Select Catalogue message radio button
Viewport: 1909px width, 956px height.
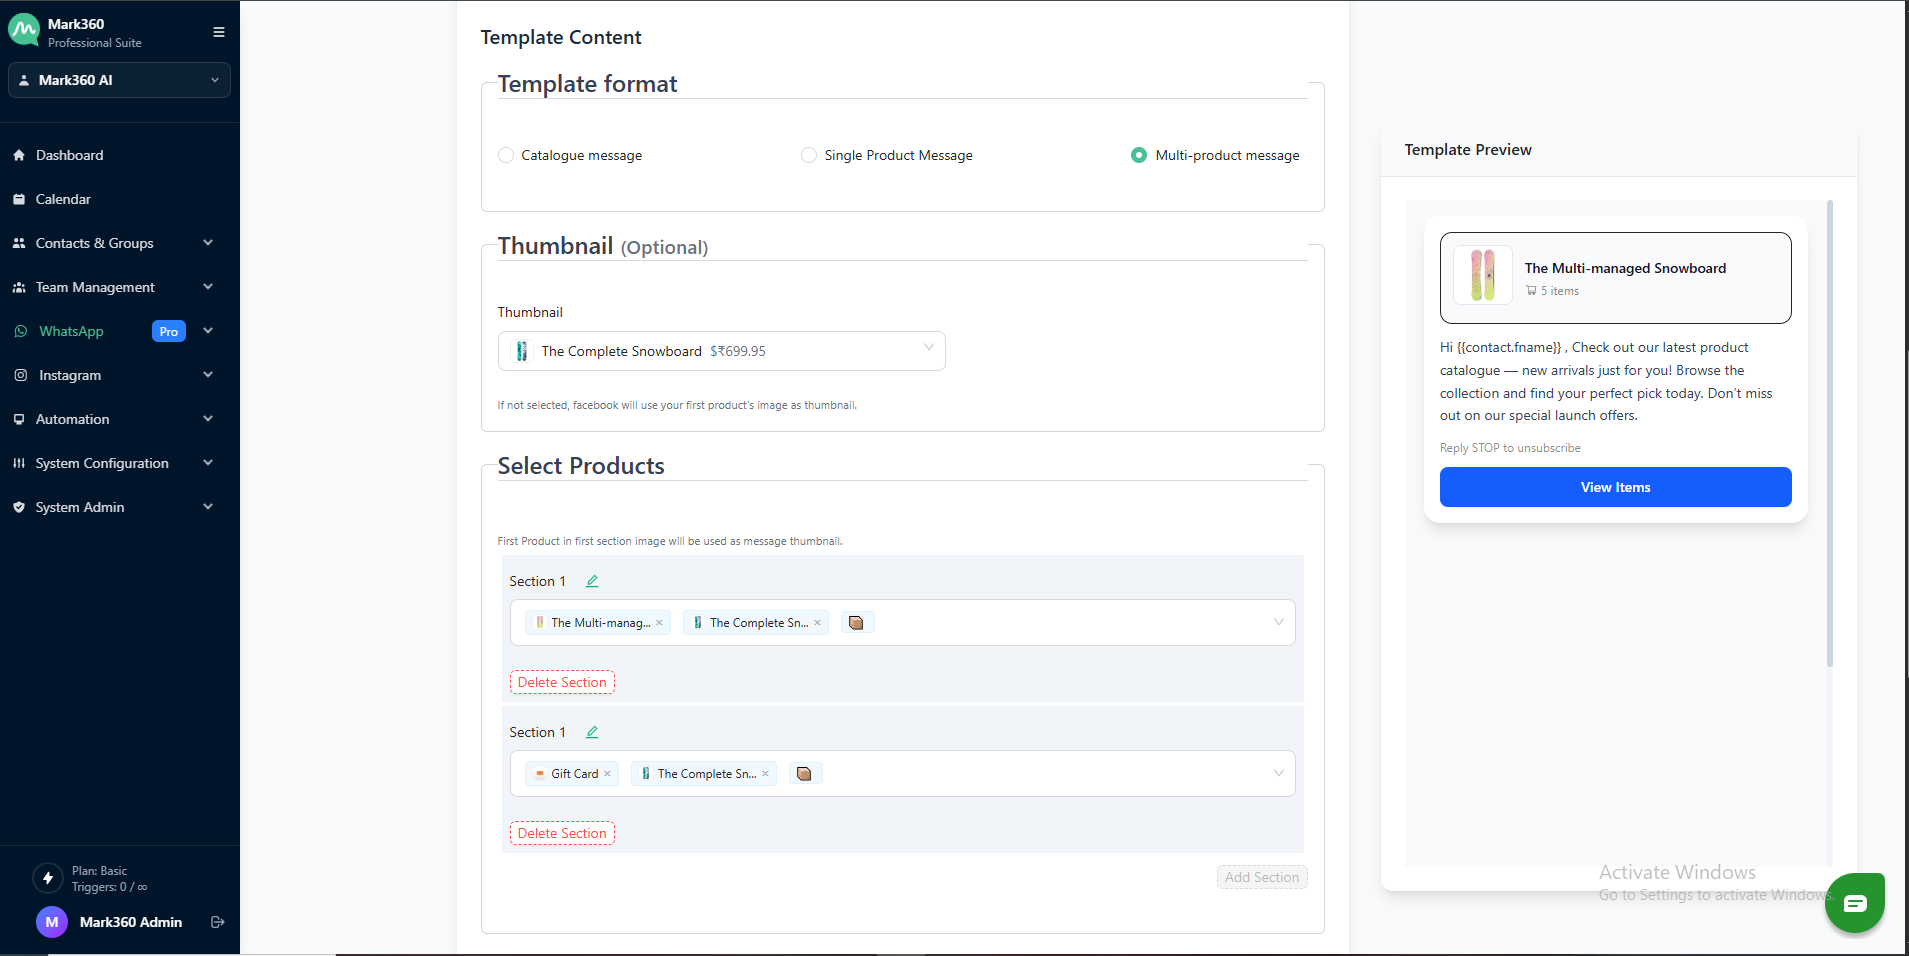click(506, 155)
